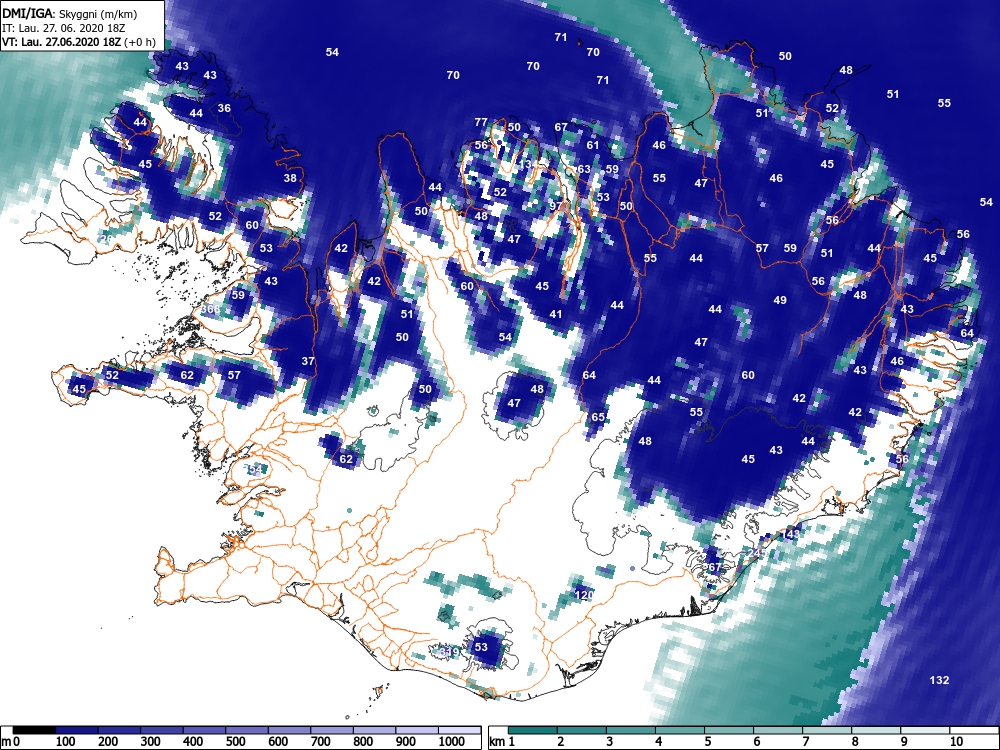Screen dimensions: 1000x750
Task: Click the swatch above '5' in km legend
Action: click(729, 730)
